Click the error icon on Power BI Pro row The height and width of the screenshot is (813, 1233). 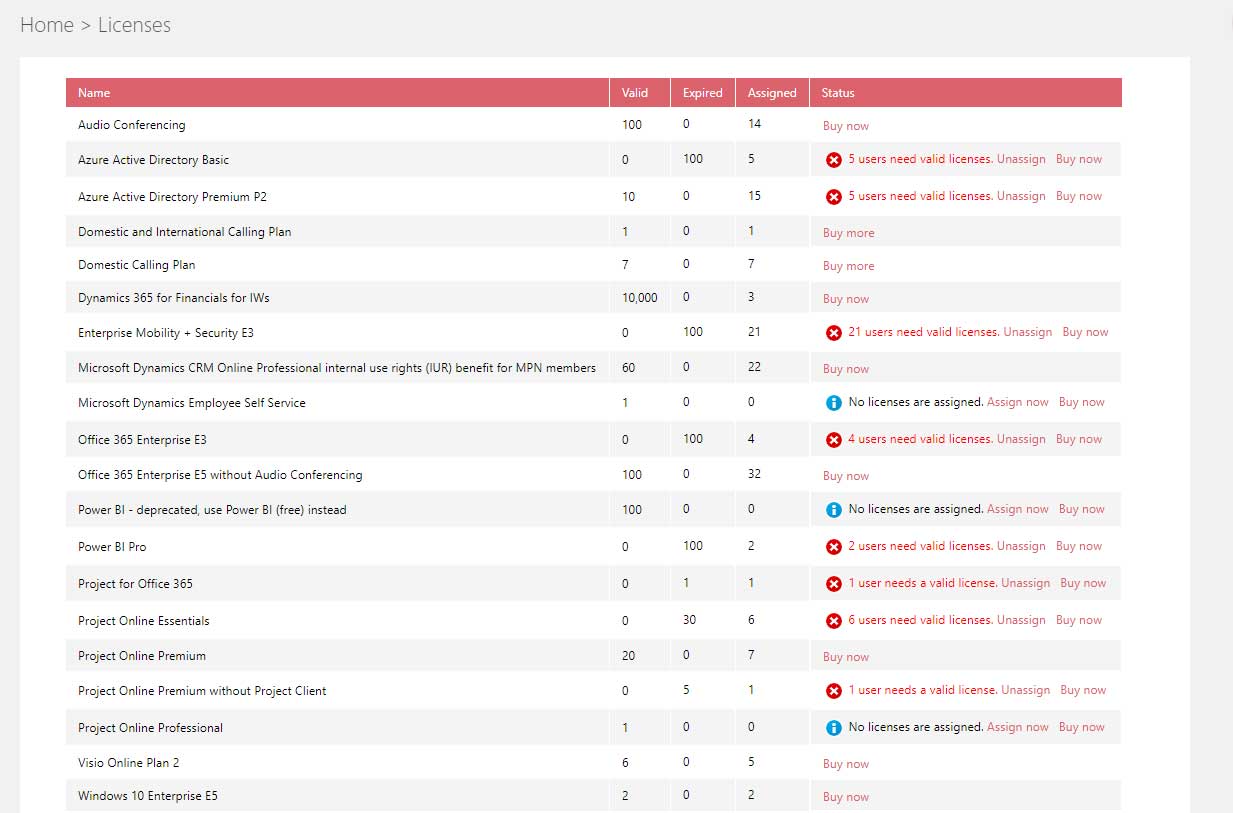point(833,547)
